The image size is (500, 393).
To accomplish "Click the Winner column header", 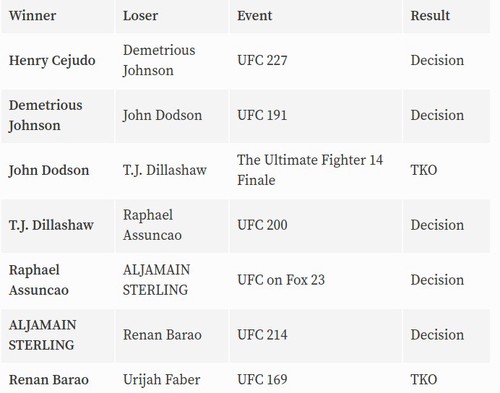I will (32, 16).
